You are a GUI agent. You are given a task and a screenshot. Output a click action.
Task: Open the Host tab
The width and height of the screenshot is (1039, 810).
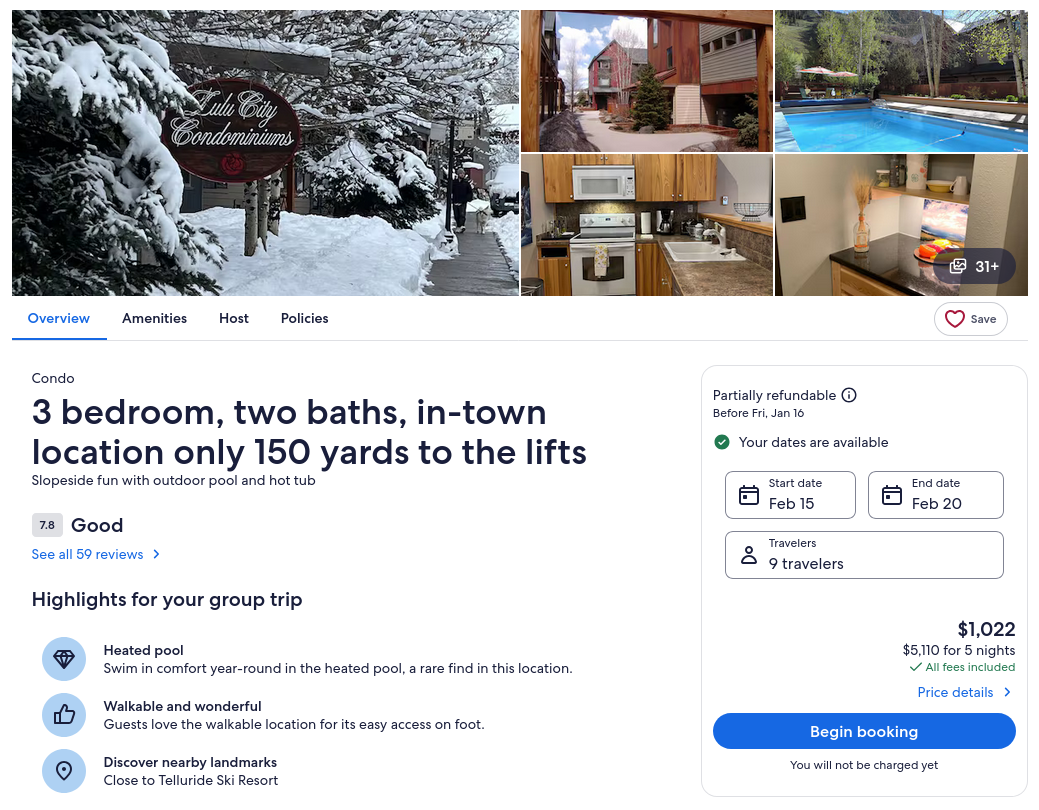pos(234,318)
